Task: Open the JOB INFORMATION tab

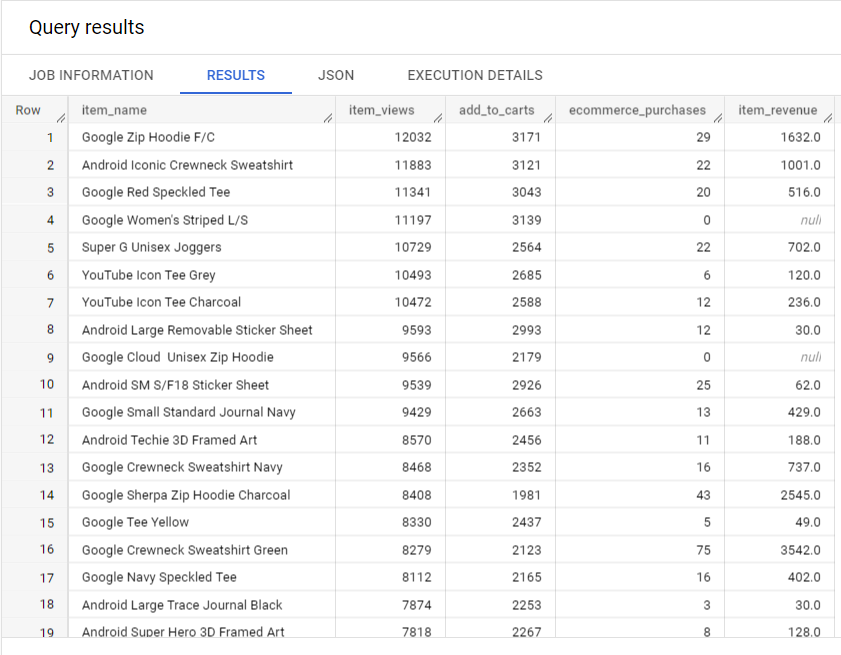Action: pos(91,75)
